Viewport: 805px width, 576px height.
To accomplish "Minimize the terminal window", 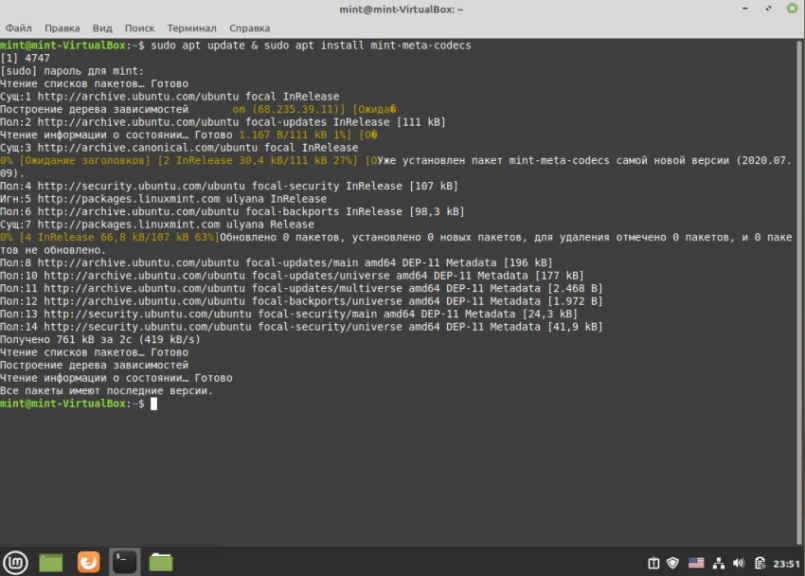I will click(x=745, y=8).
